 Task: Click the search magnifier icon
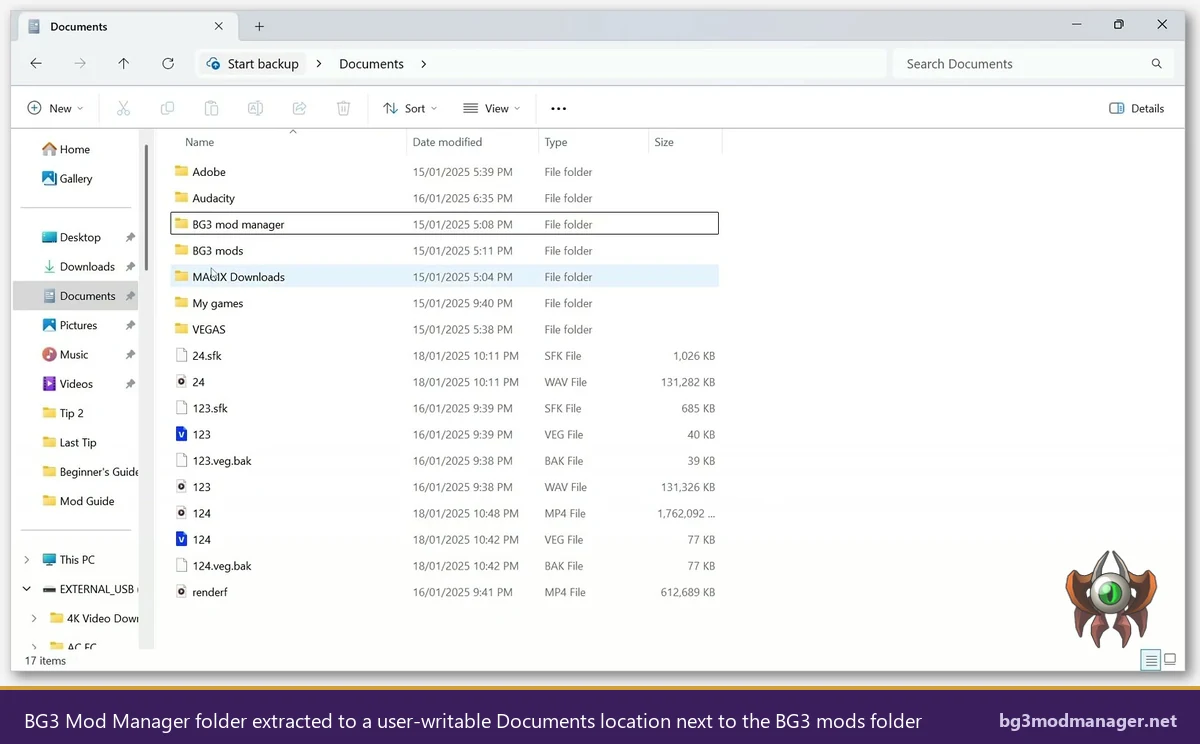1157,63
